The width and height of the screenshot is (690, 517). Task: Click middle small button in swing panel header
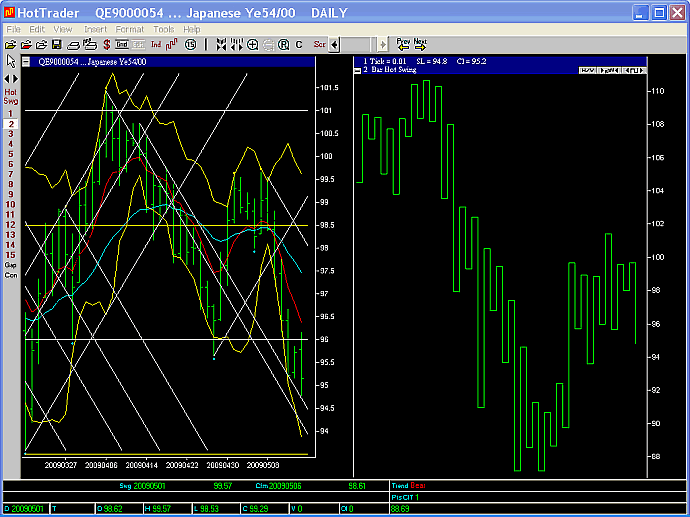[x=610, y=70]
